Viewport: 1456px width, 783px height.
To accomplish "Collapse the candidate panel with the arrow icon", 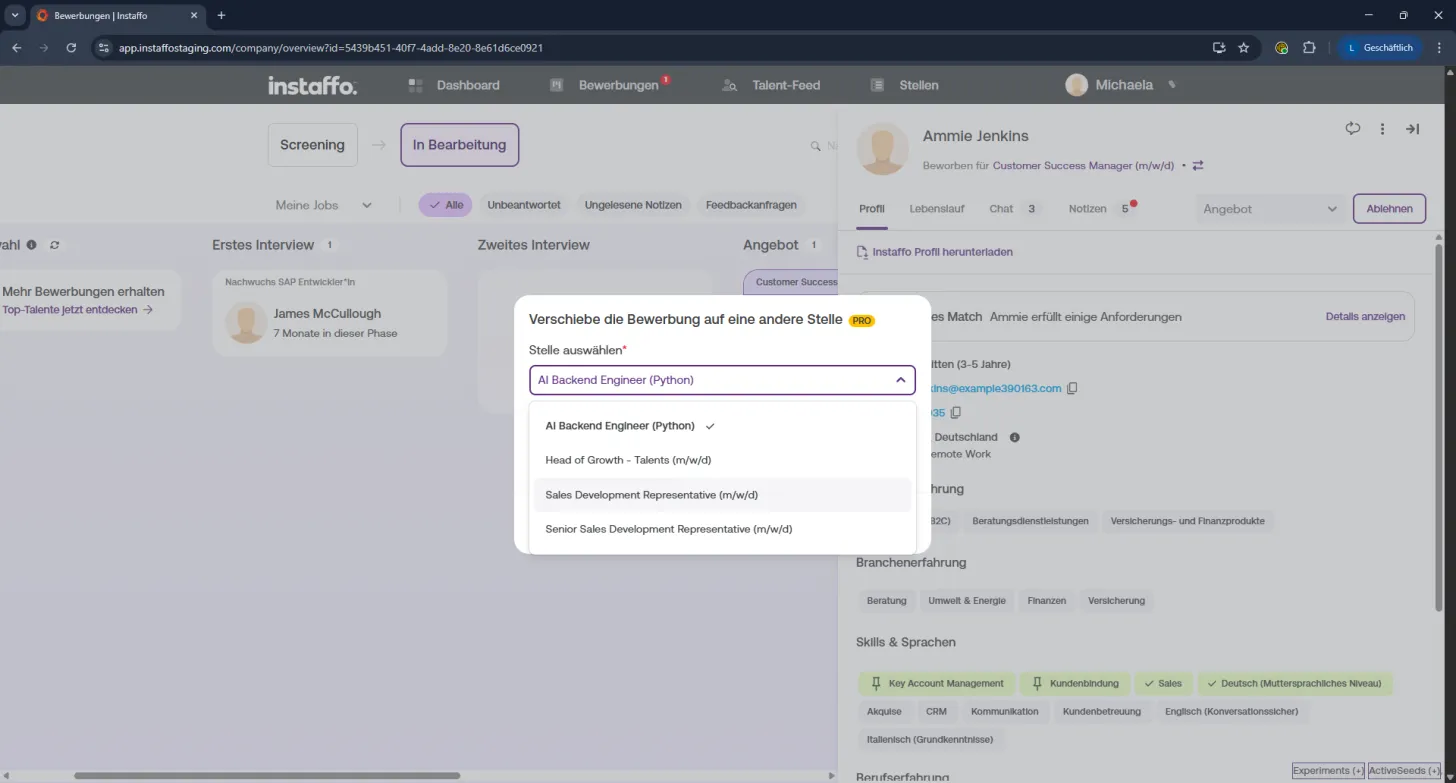I will (1412, 129).
